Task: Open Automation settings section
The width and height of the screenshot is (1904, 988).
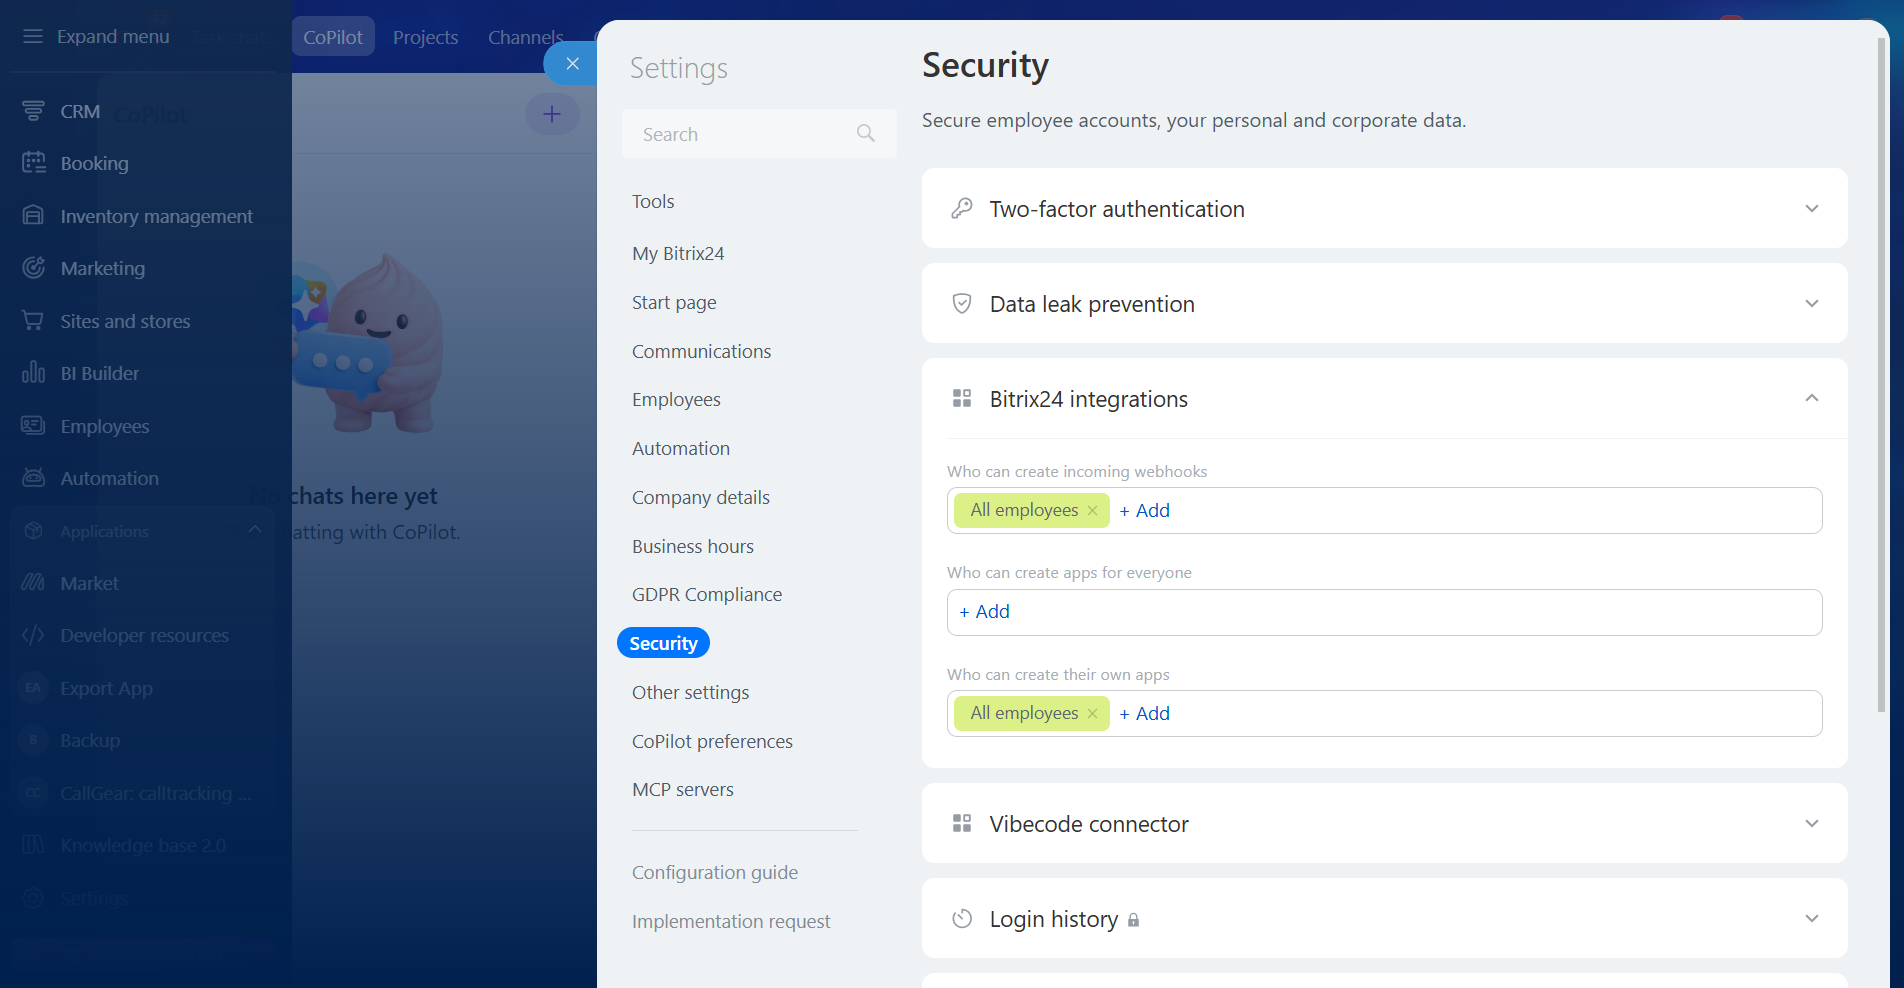Action: (x=681, y=448)
